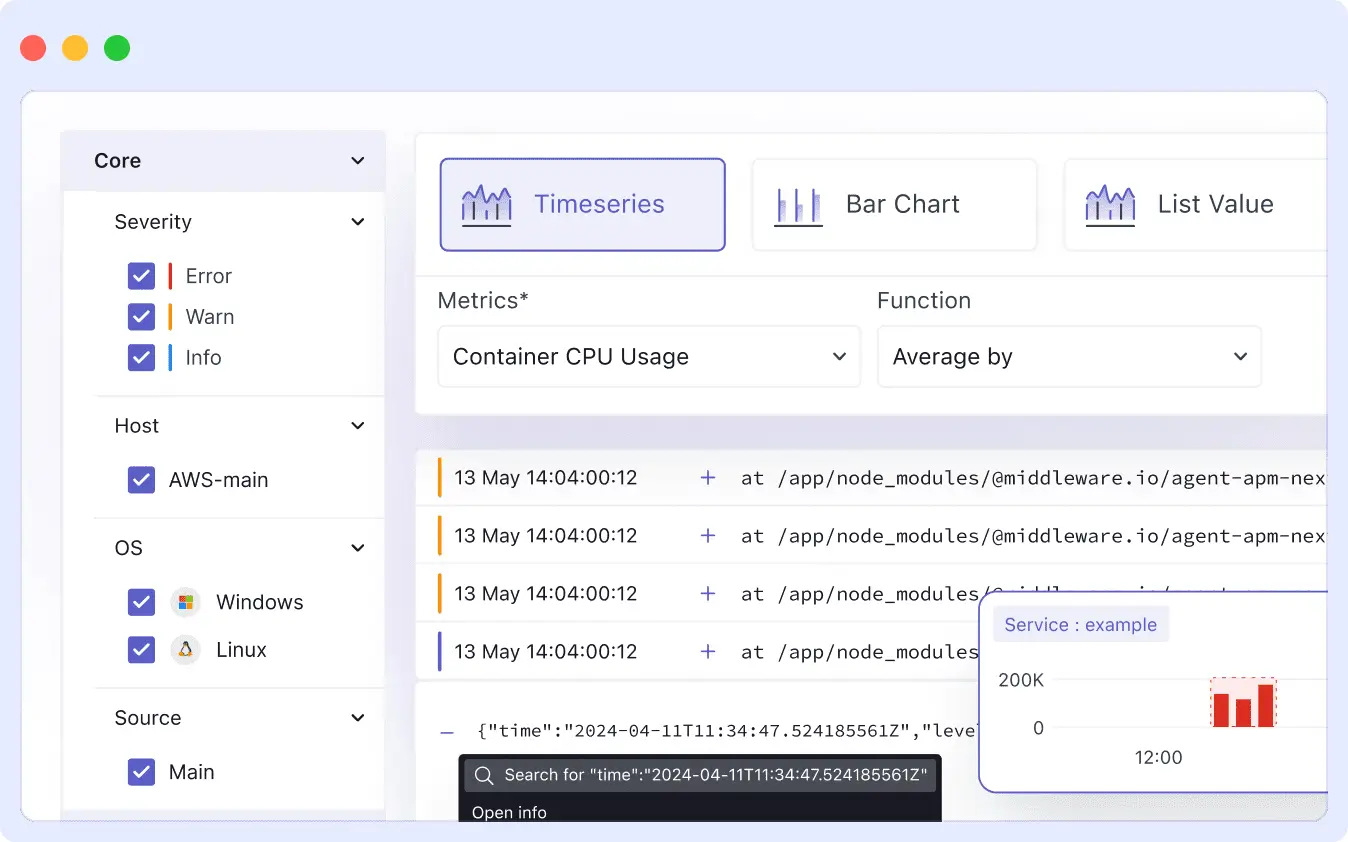Click the Service : example chip
This screenshot has width=1348, height=842.
[1081, 624]
